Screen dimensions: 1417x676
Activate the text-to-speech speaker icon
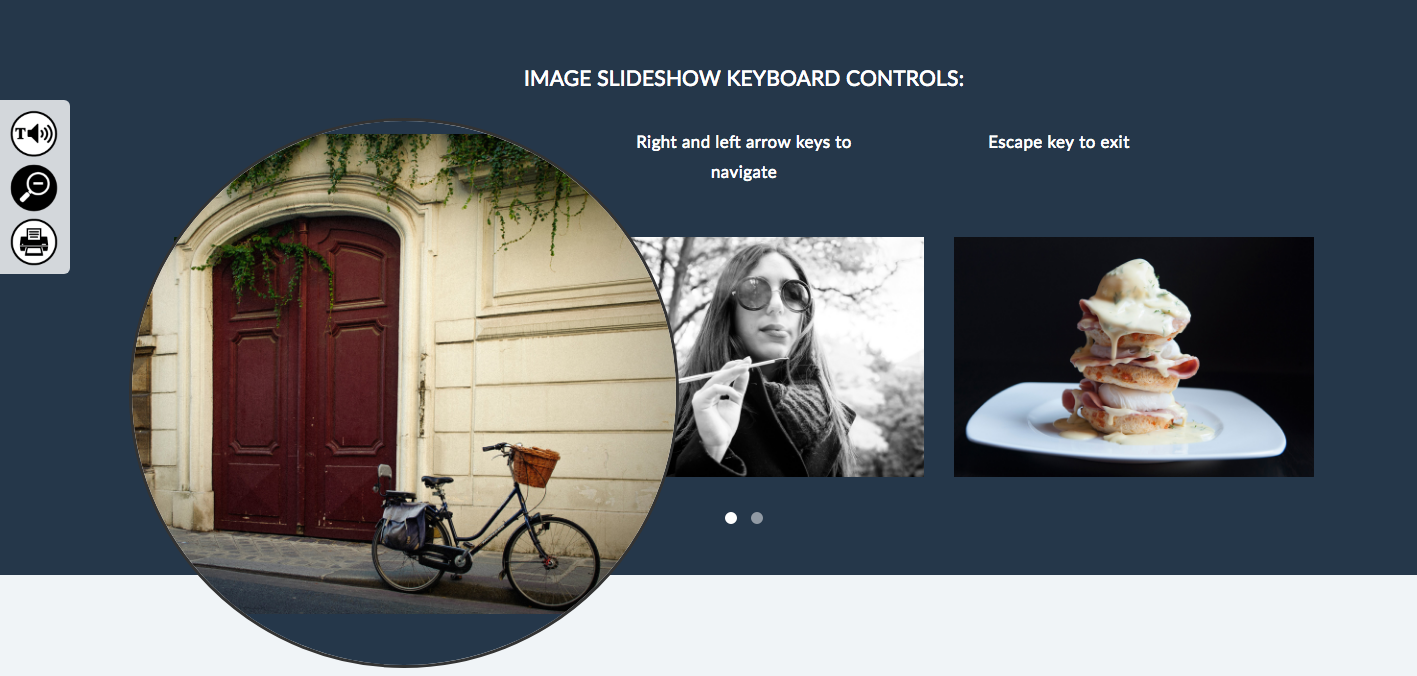(34, 134)
